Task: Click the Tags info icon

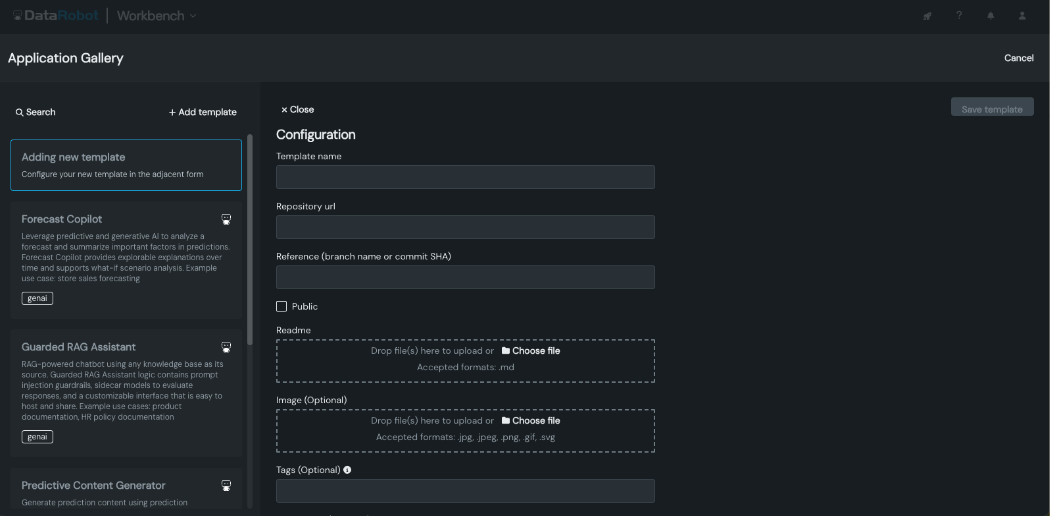Action: coord(347,470)
